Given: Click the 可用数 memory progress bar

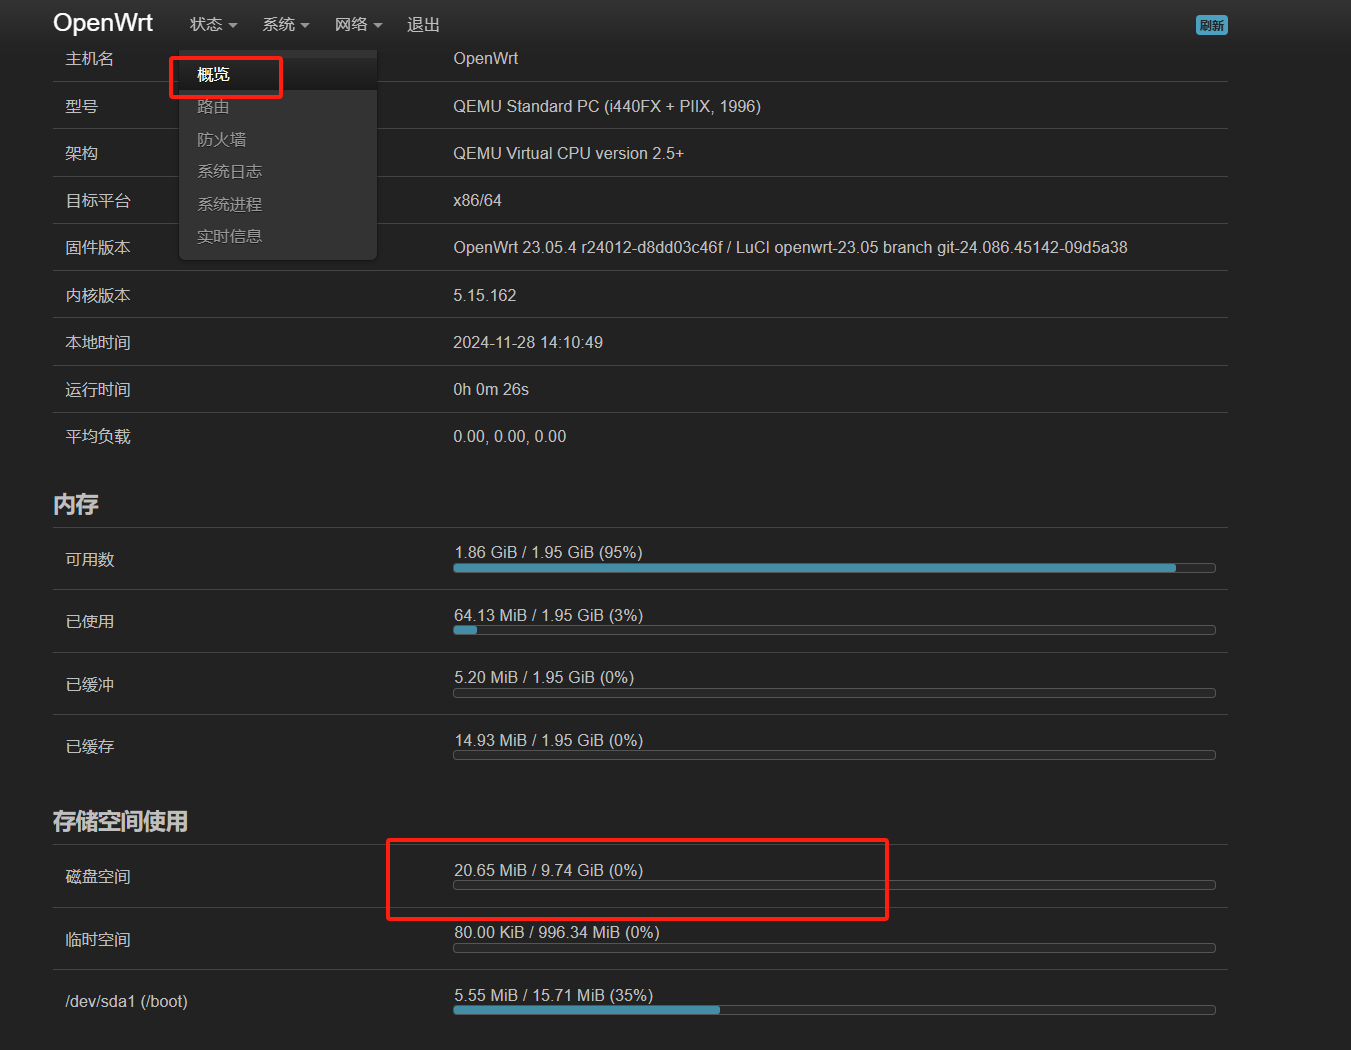Looking at the screenshot, I should point(834,568).
